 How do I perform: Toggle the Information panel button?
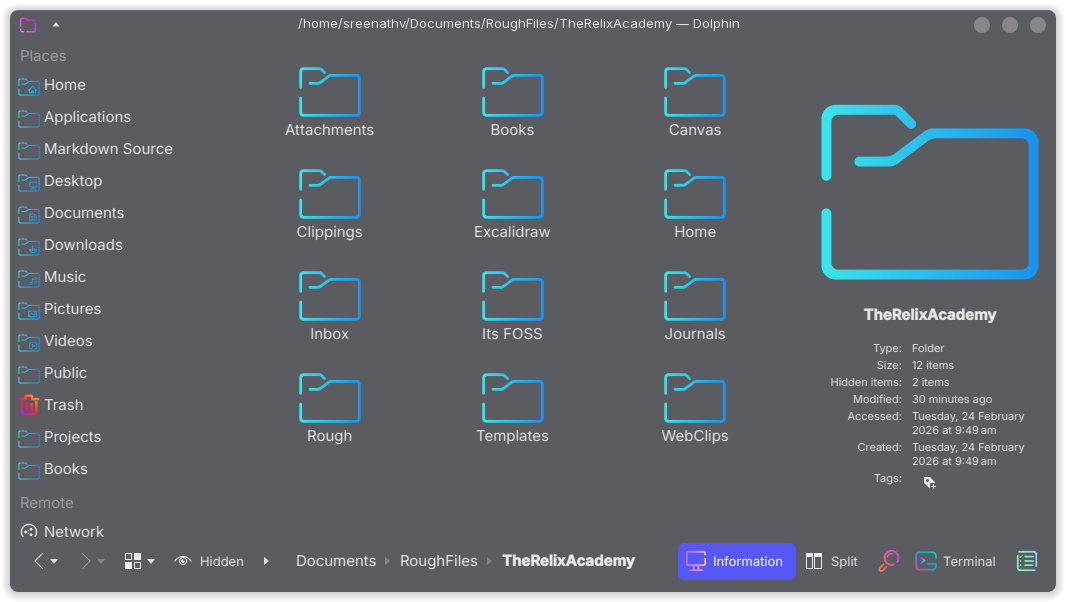pos(736,561)
